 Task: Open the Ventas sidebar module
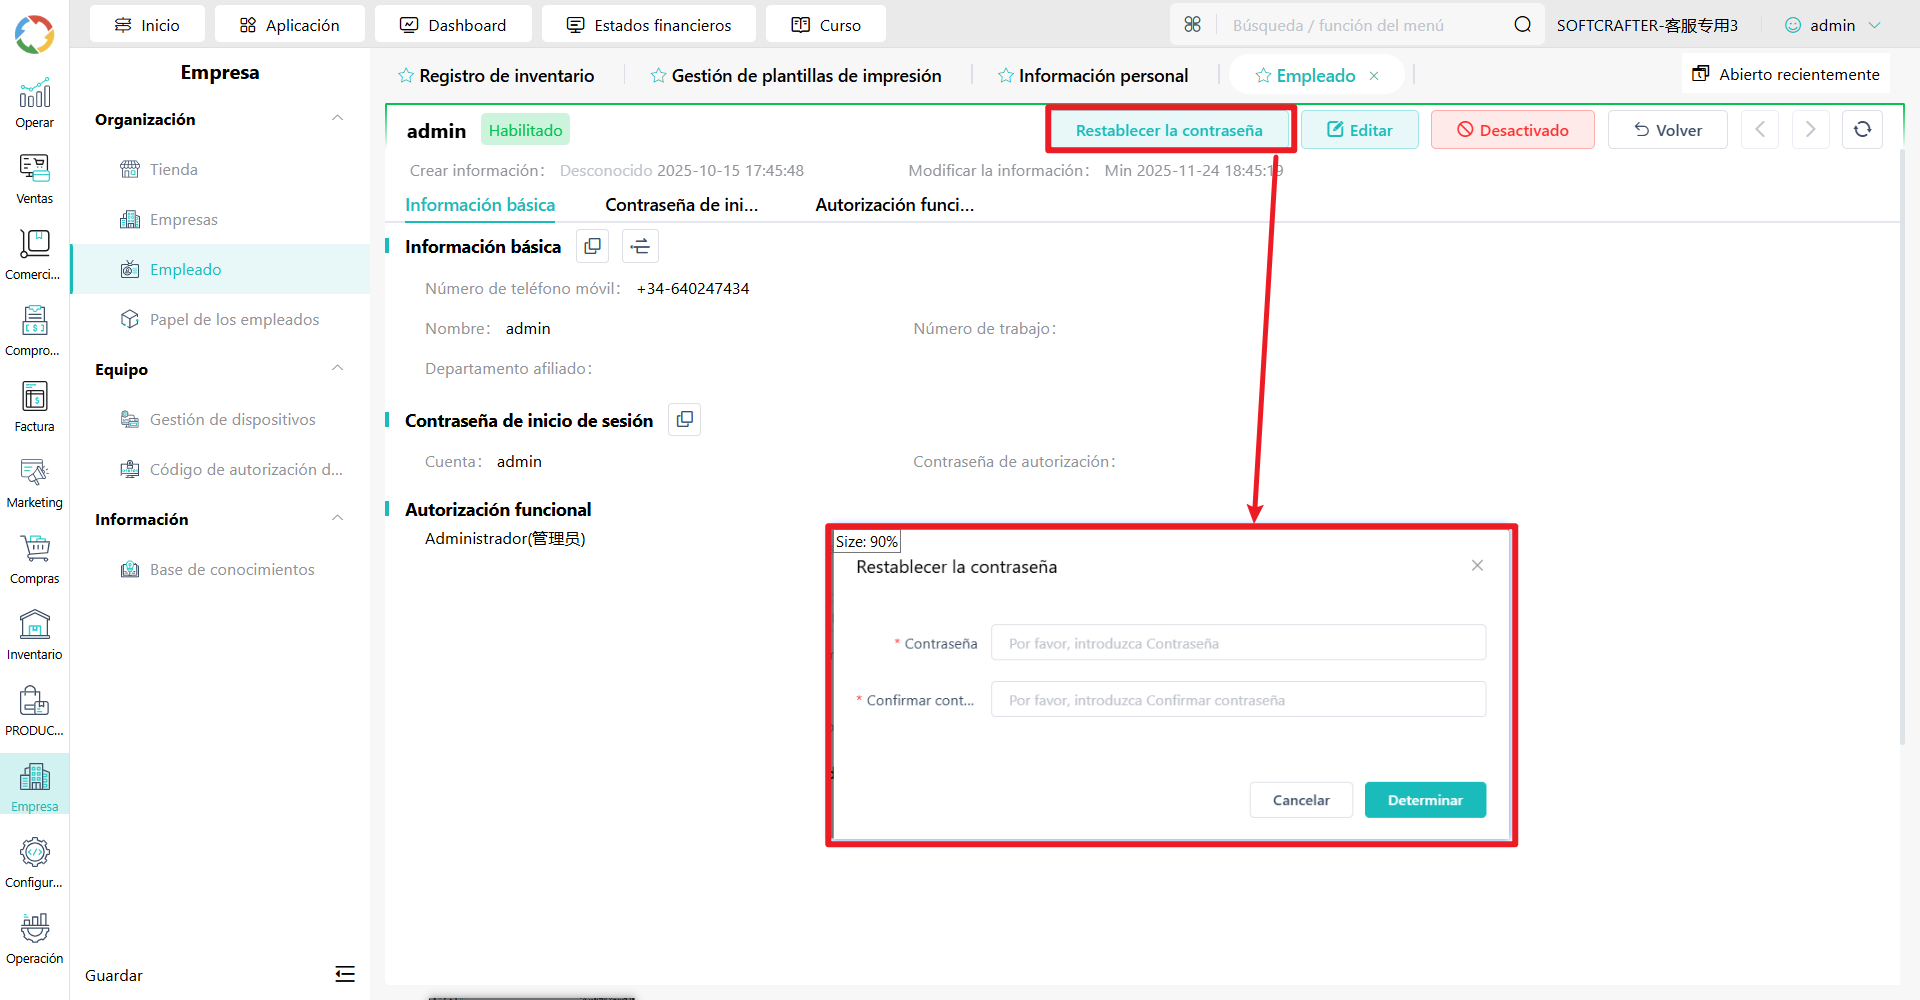35,180
